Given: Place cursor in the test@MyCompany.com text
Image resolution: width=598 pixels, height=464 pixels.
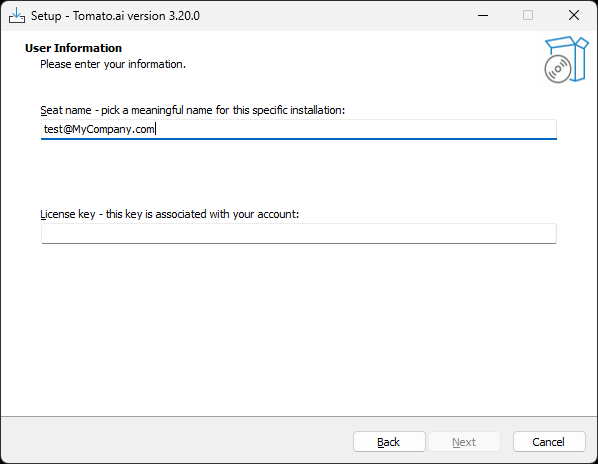Looking at the screenshot, I should [99, 129].
